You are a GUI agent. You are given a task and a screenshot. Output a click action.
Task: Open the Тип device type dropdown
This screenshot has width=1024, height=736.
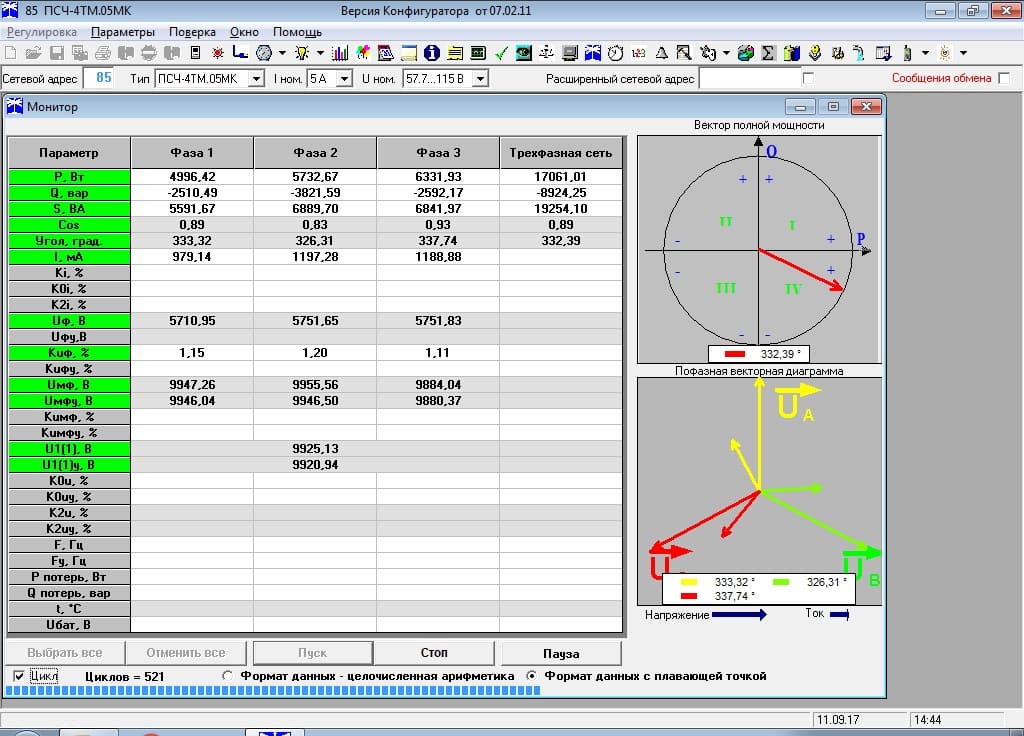pyautogui.click(x=256, y=78)
